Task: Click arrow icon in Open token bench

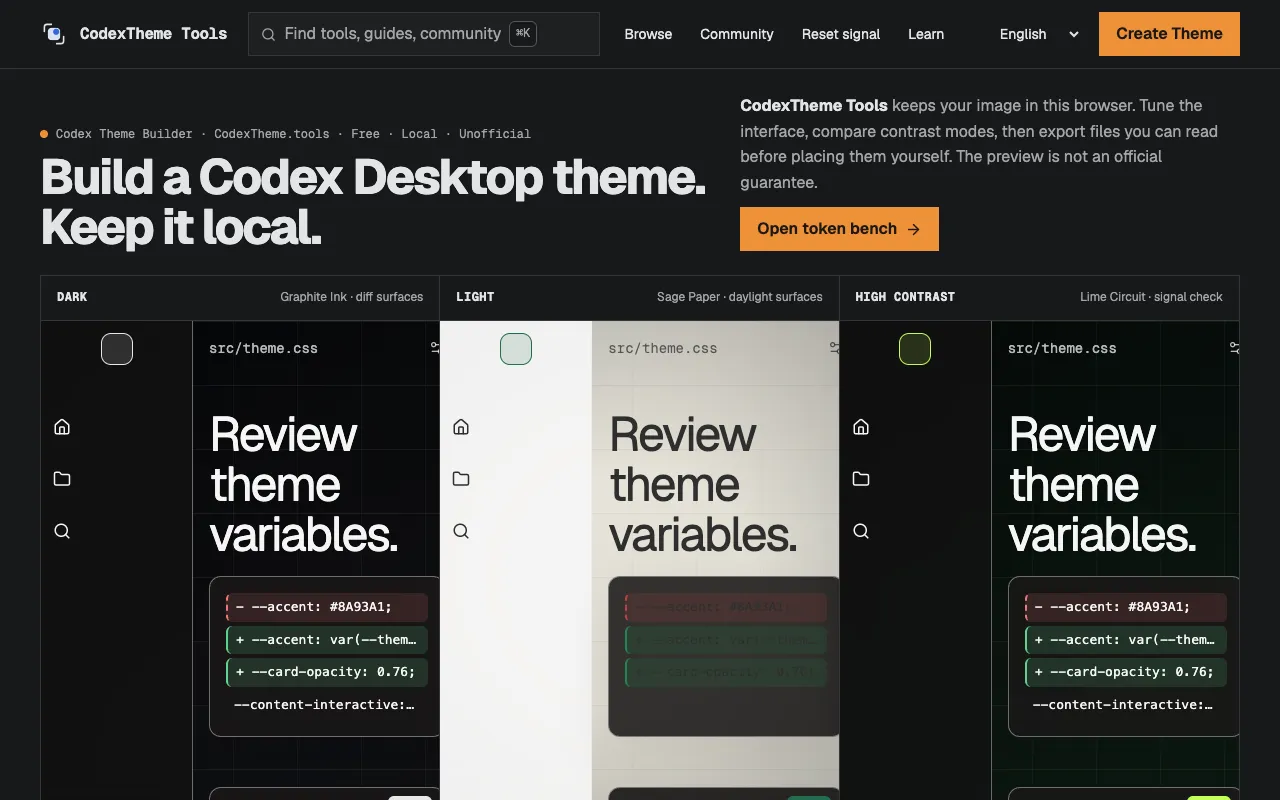Action: click(913, 229)
